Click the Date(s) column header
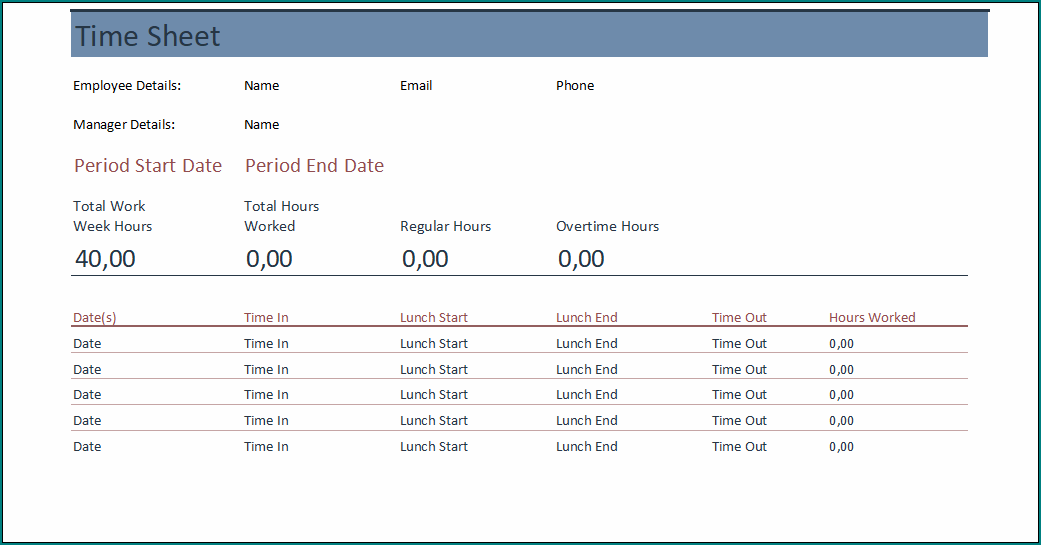Viewport: 1041px width, 545px height. click(x=95, y=318)
